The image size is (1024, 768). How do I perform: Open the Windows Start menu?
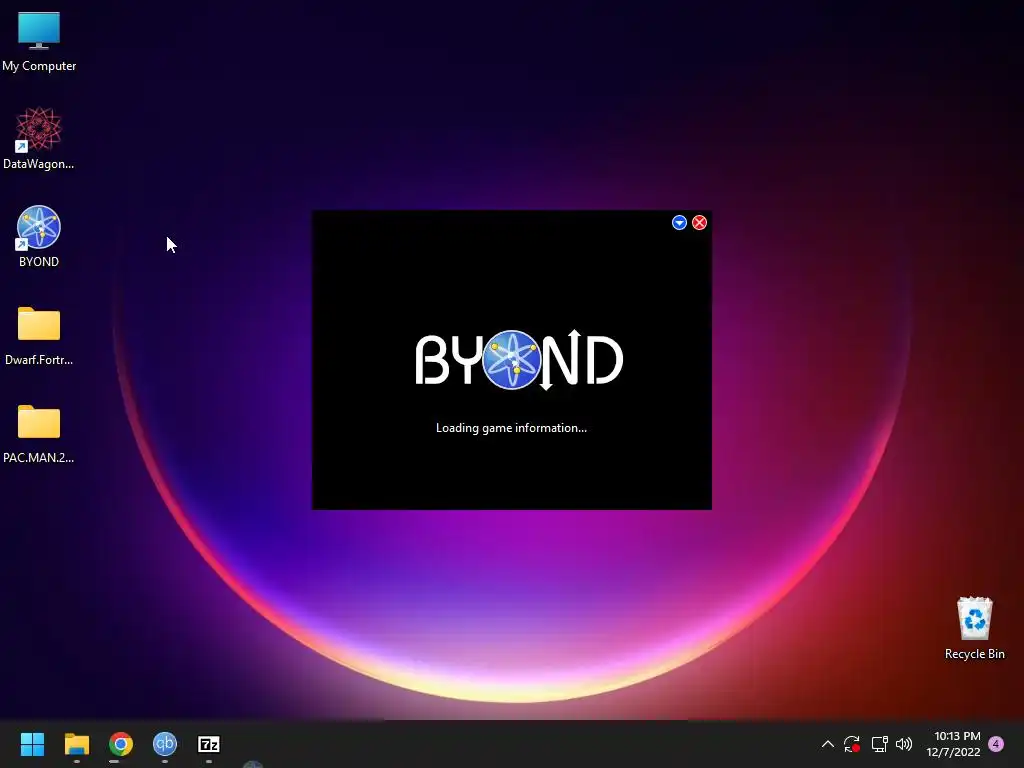[32, 744]
